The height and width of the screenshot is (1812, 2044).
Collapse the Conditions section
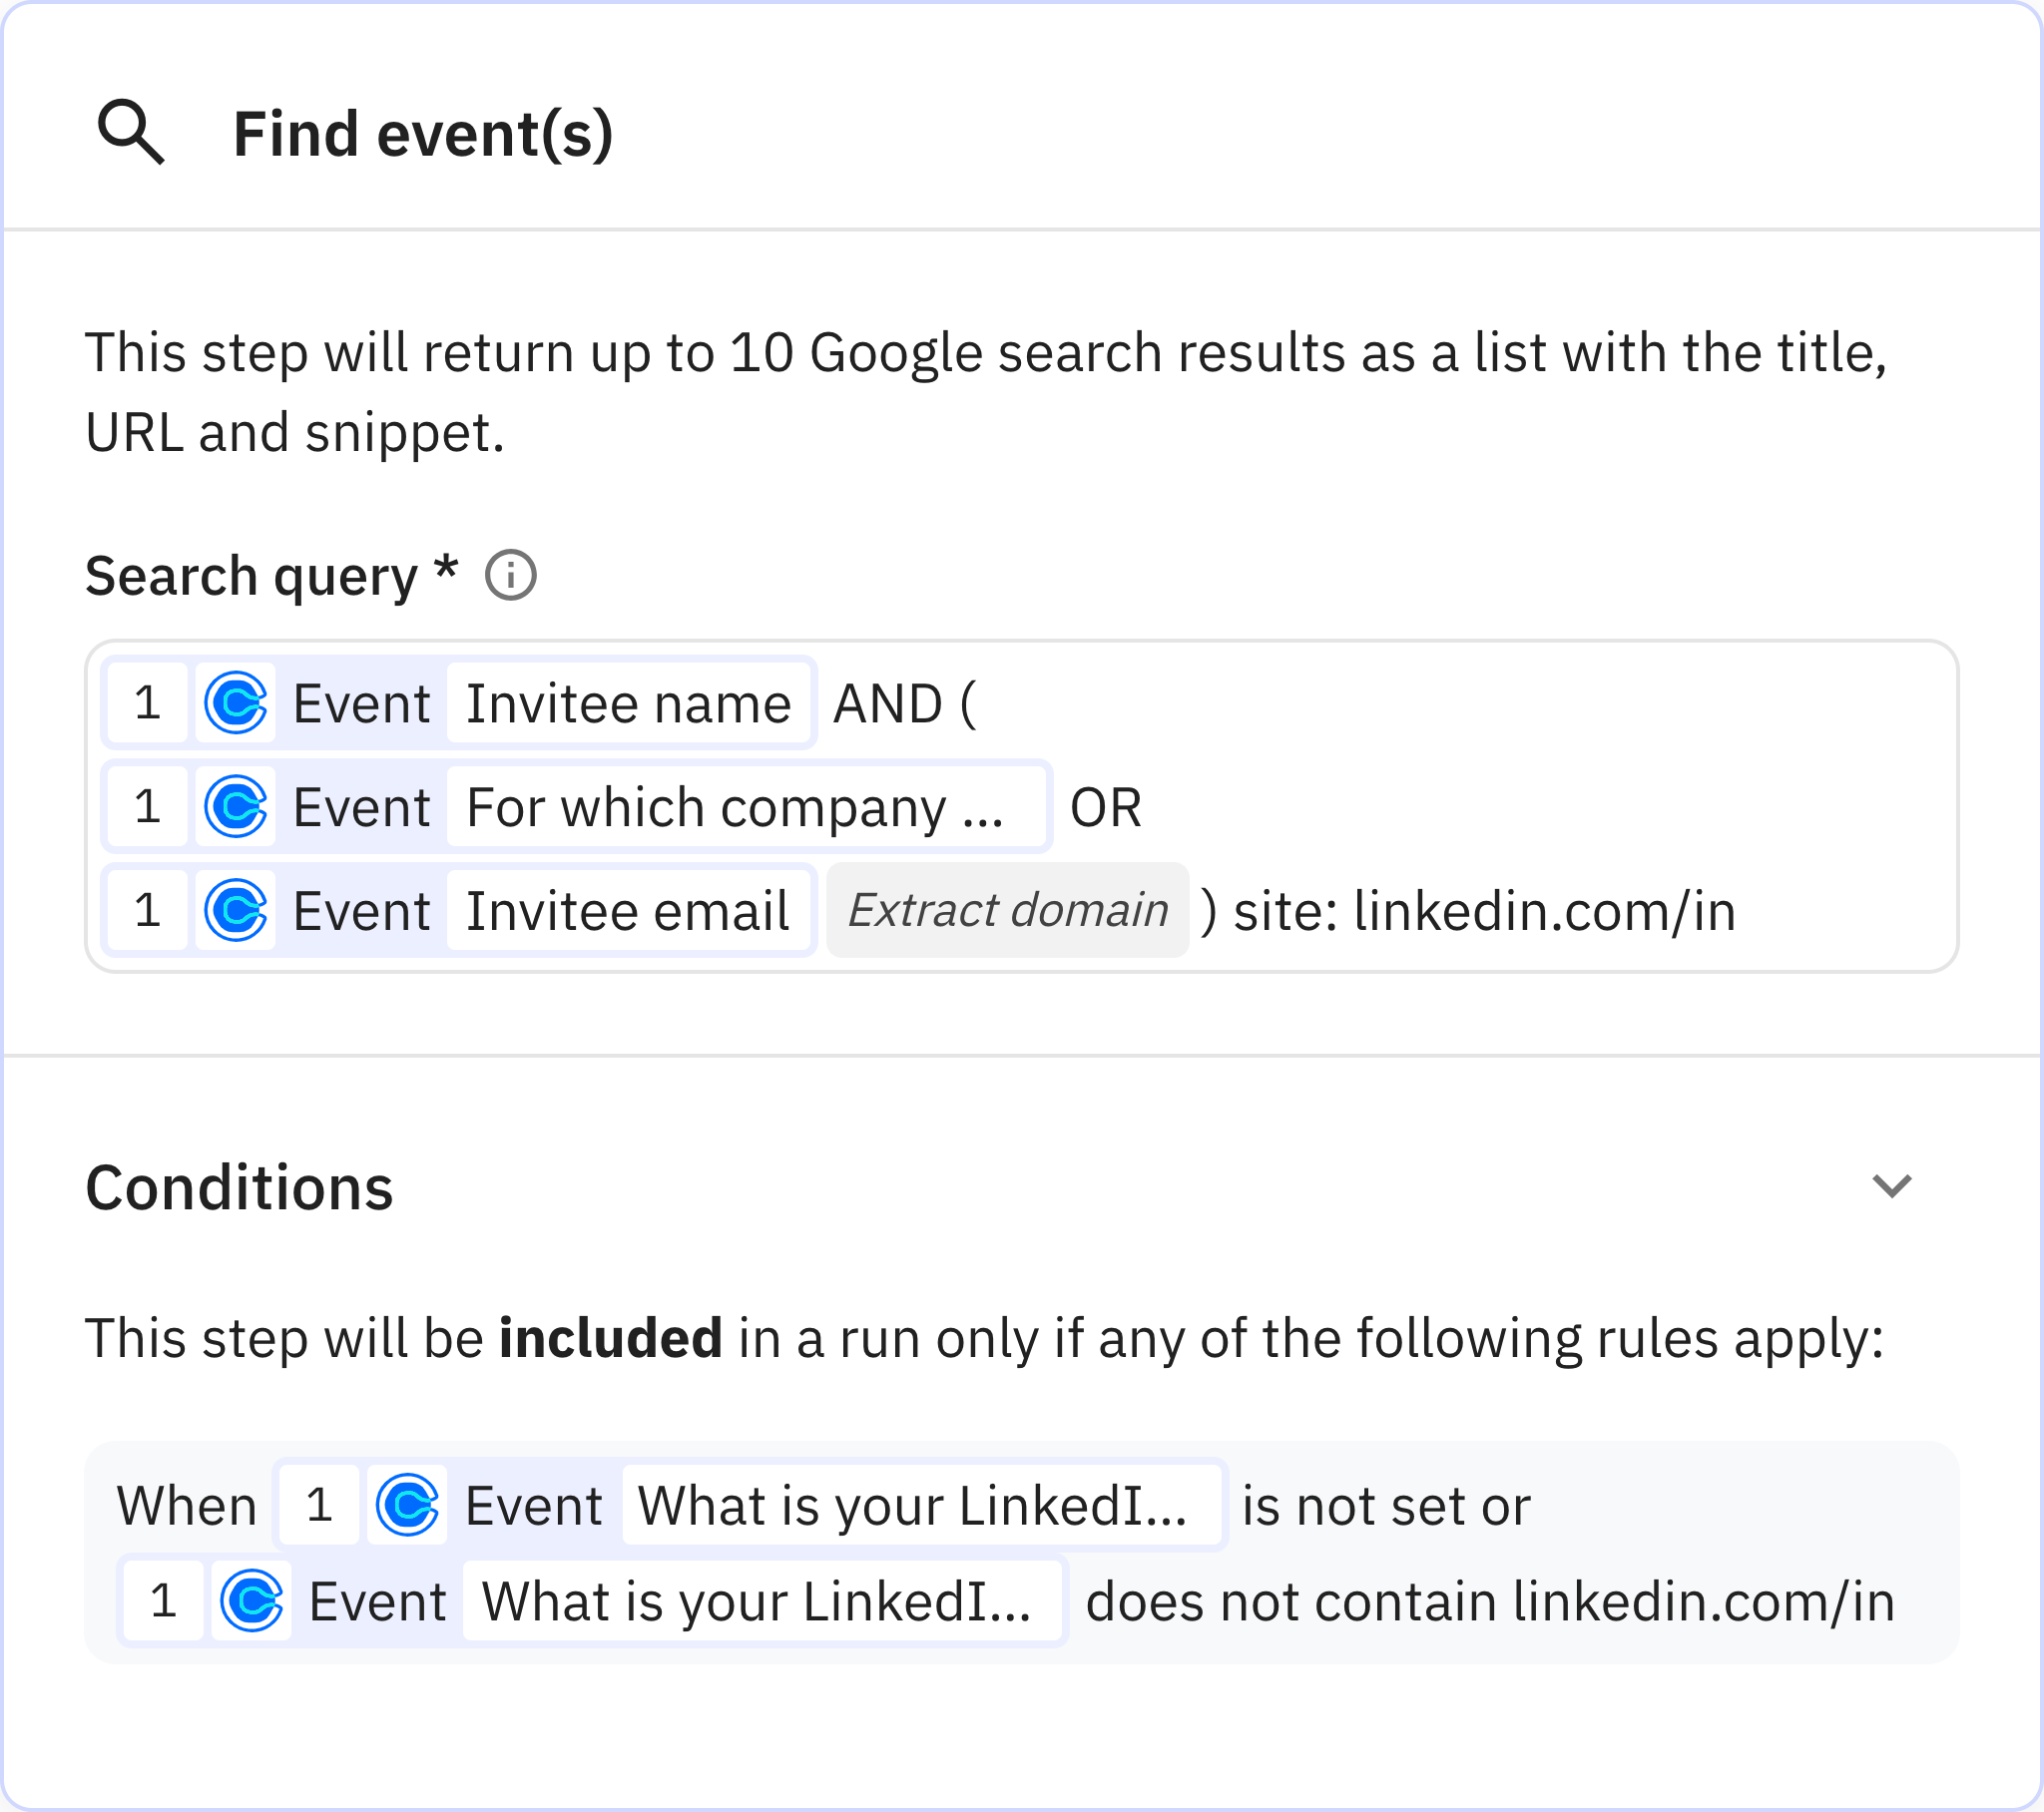pyautogui.click(x=1893, y=1188)
